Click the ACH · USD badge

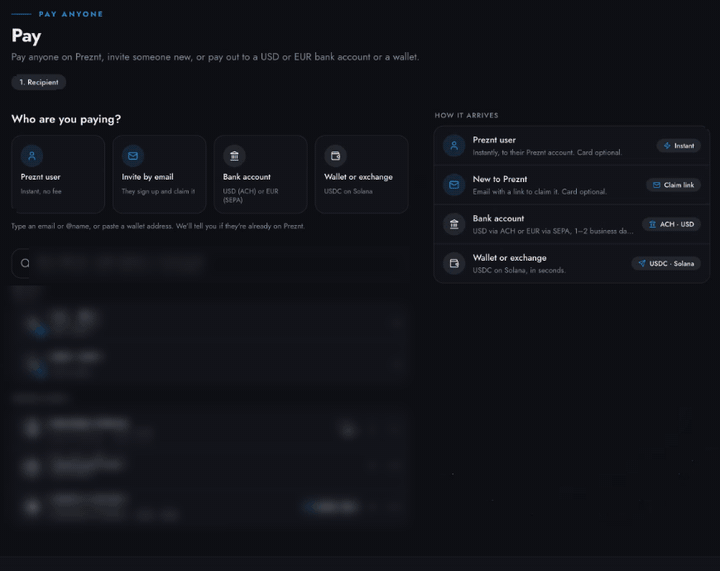click(671, 224)
